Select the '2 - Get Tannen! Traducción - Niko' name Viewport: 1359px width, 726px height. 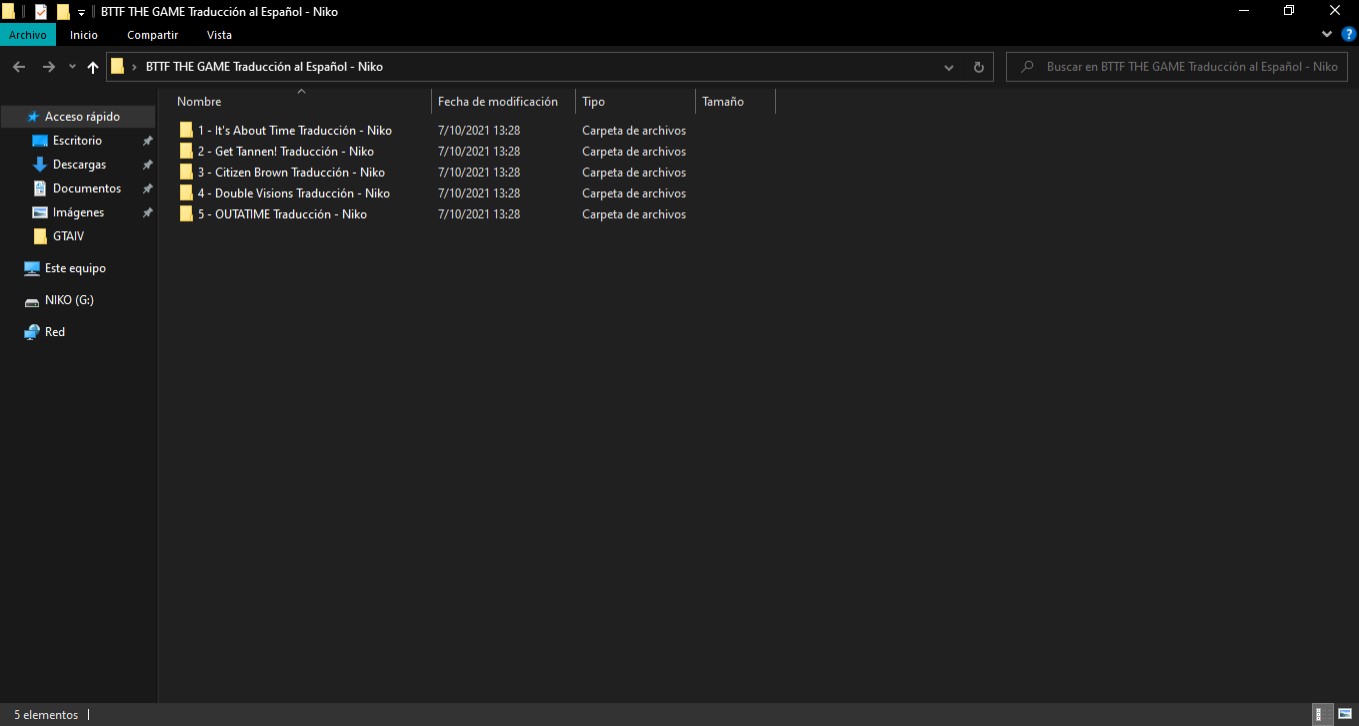(x=286, y=152)
